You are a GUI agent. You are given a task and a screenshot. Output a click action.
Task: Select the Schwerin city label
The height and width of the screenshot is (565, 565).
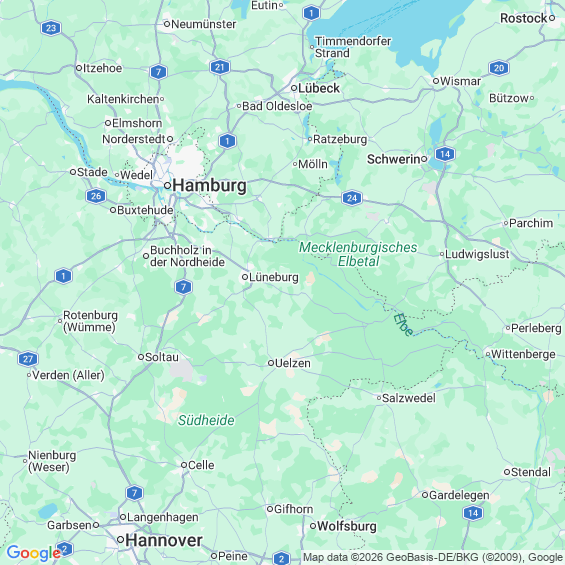[x=393, y=159]
